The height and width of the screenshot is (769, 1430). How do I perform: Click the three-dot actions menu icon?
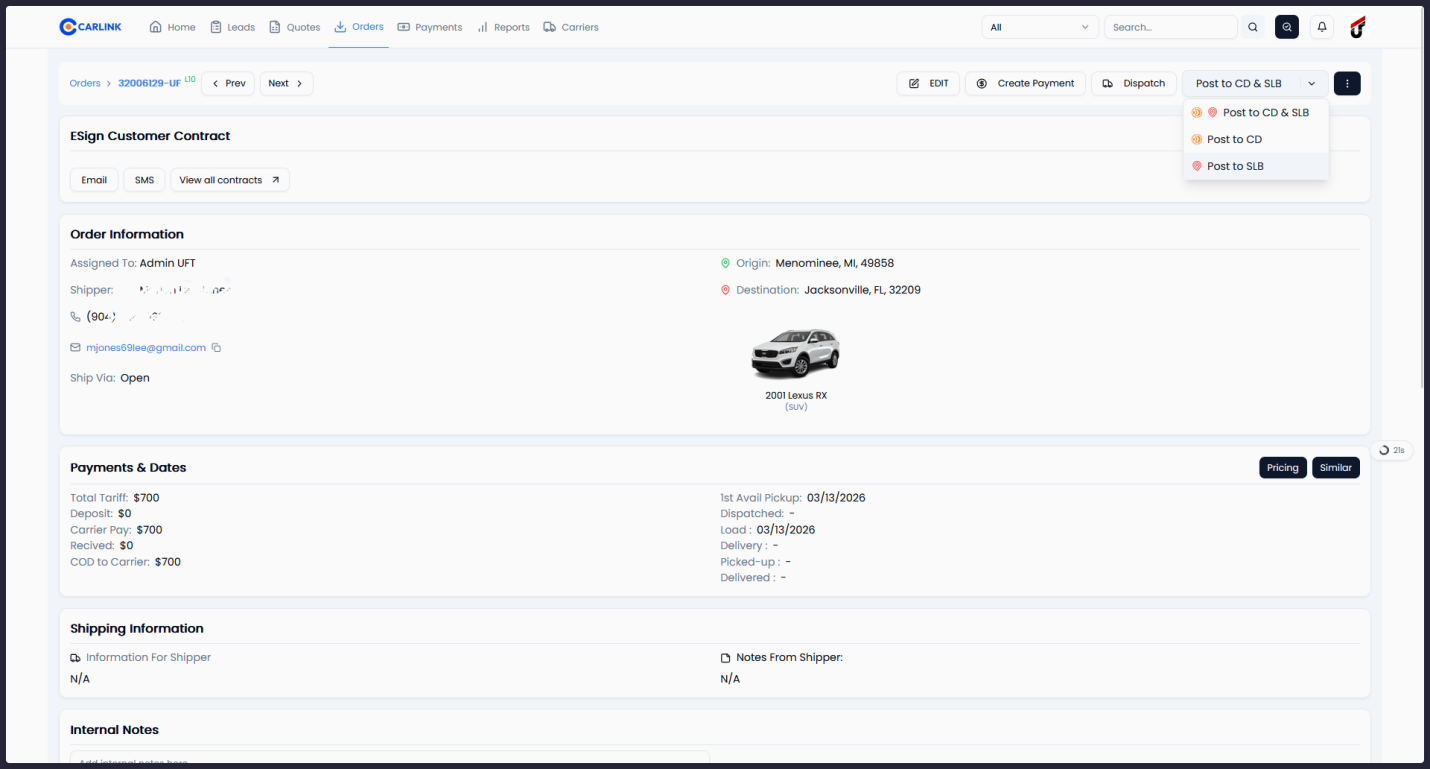pyautogui.click(x=1347, y=83)
